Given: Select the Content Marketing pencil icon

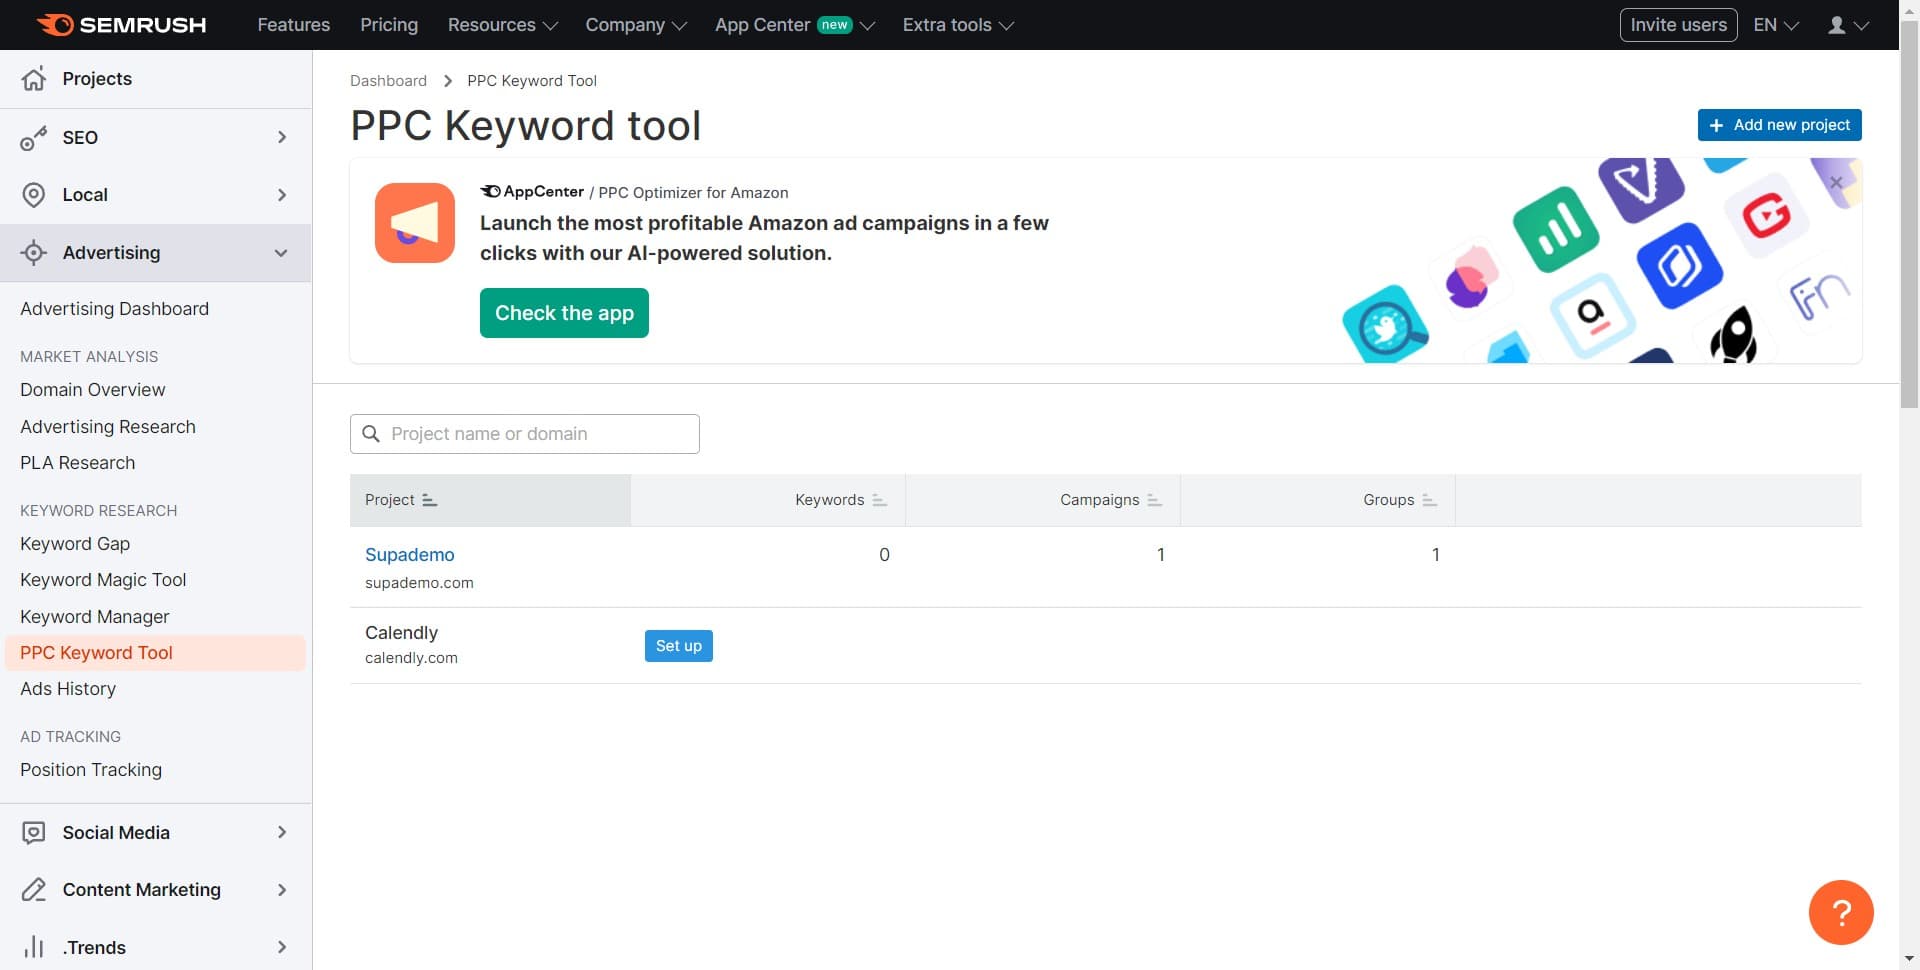Looking at the screenshot, I should click(34, 889).
